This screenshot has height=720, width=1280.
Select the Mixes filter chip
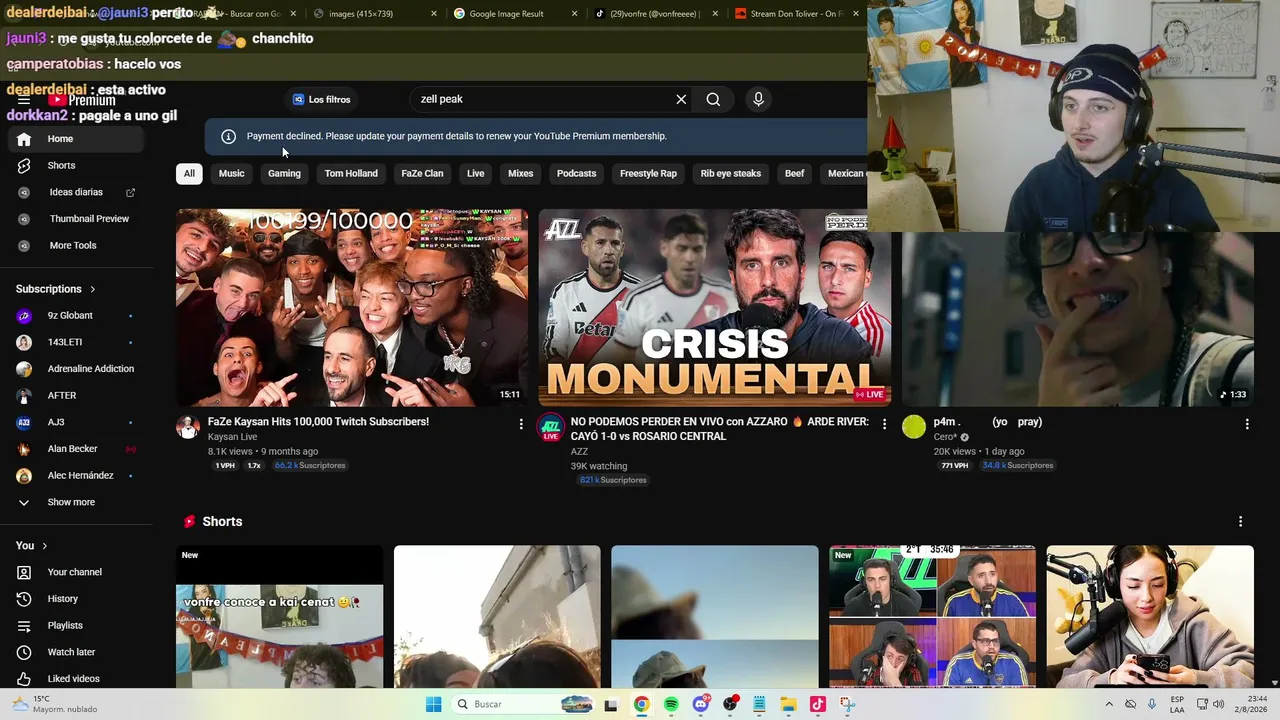pos(520,173)
